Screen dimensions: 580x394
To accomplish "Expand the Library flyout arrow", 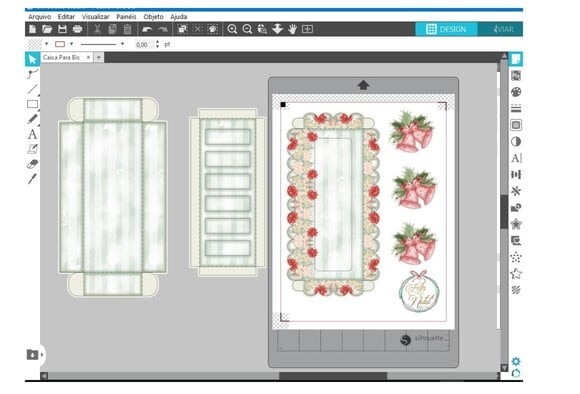I will click(x=42, y=355).
